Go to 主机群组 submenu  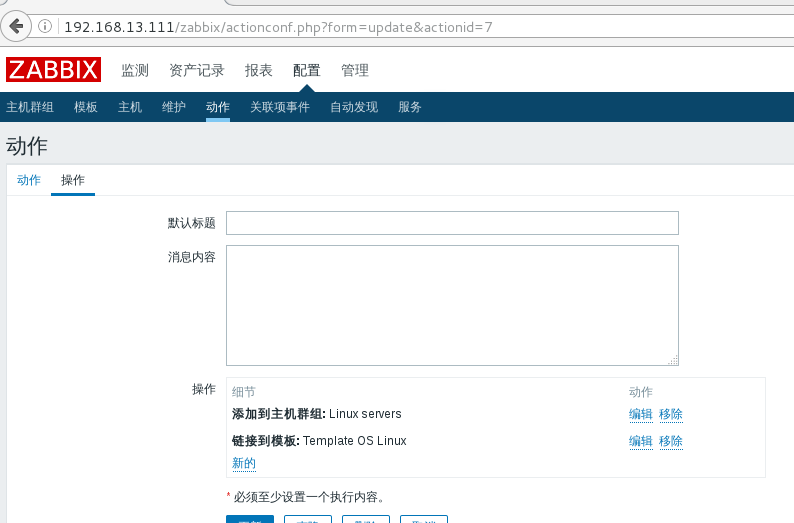(x=29, y=107)
